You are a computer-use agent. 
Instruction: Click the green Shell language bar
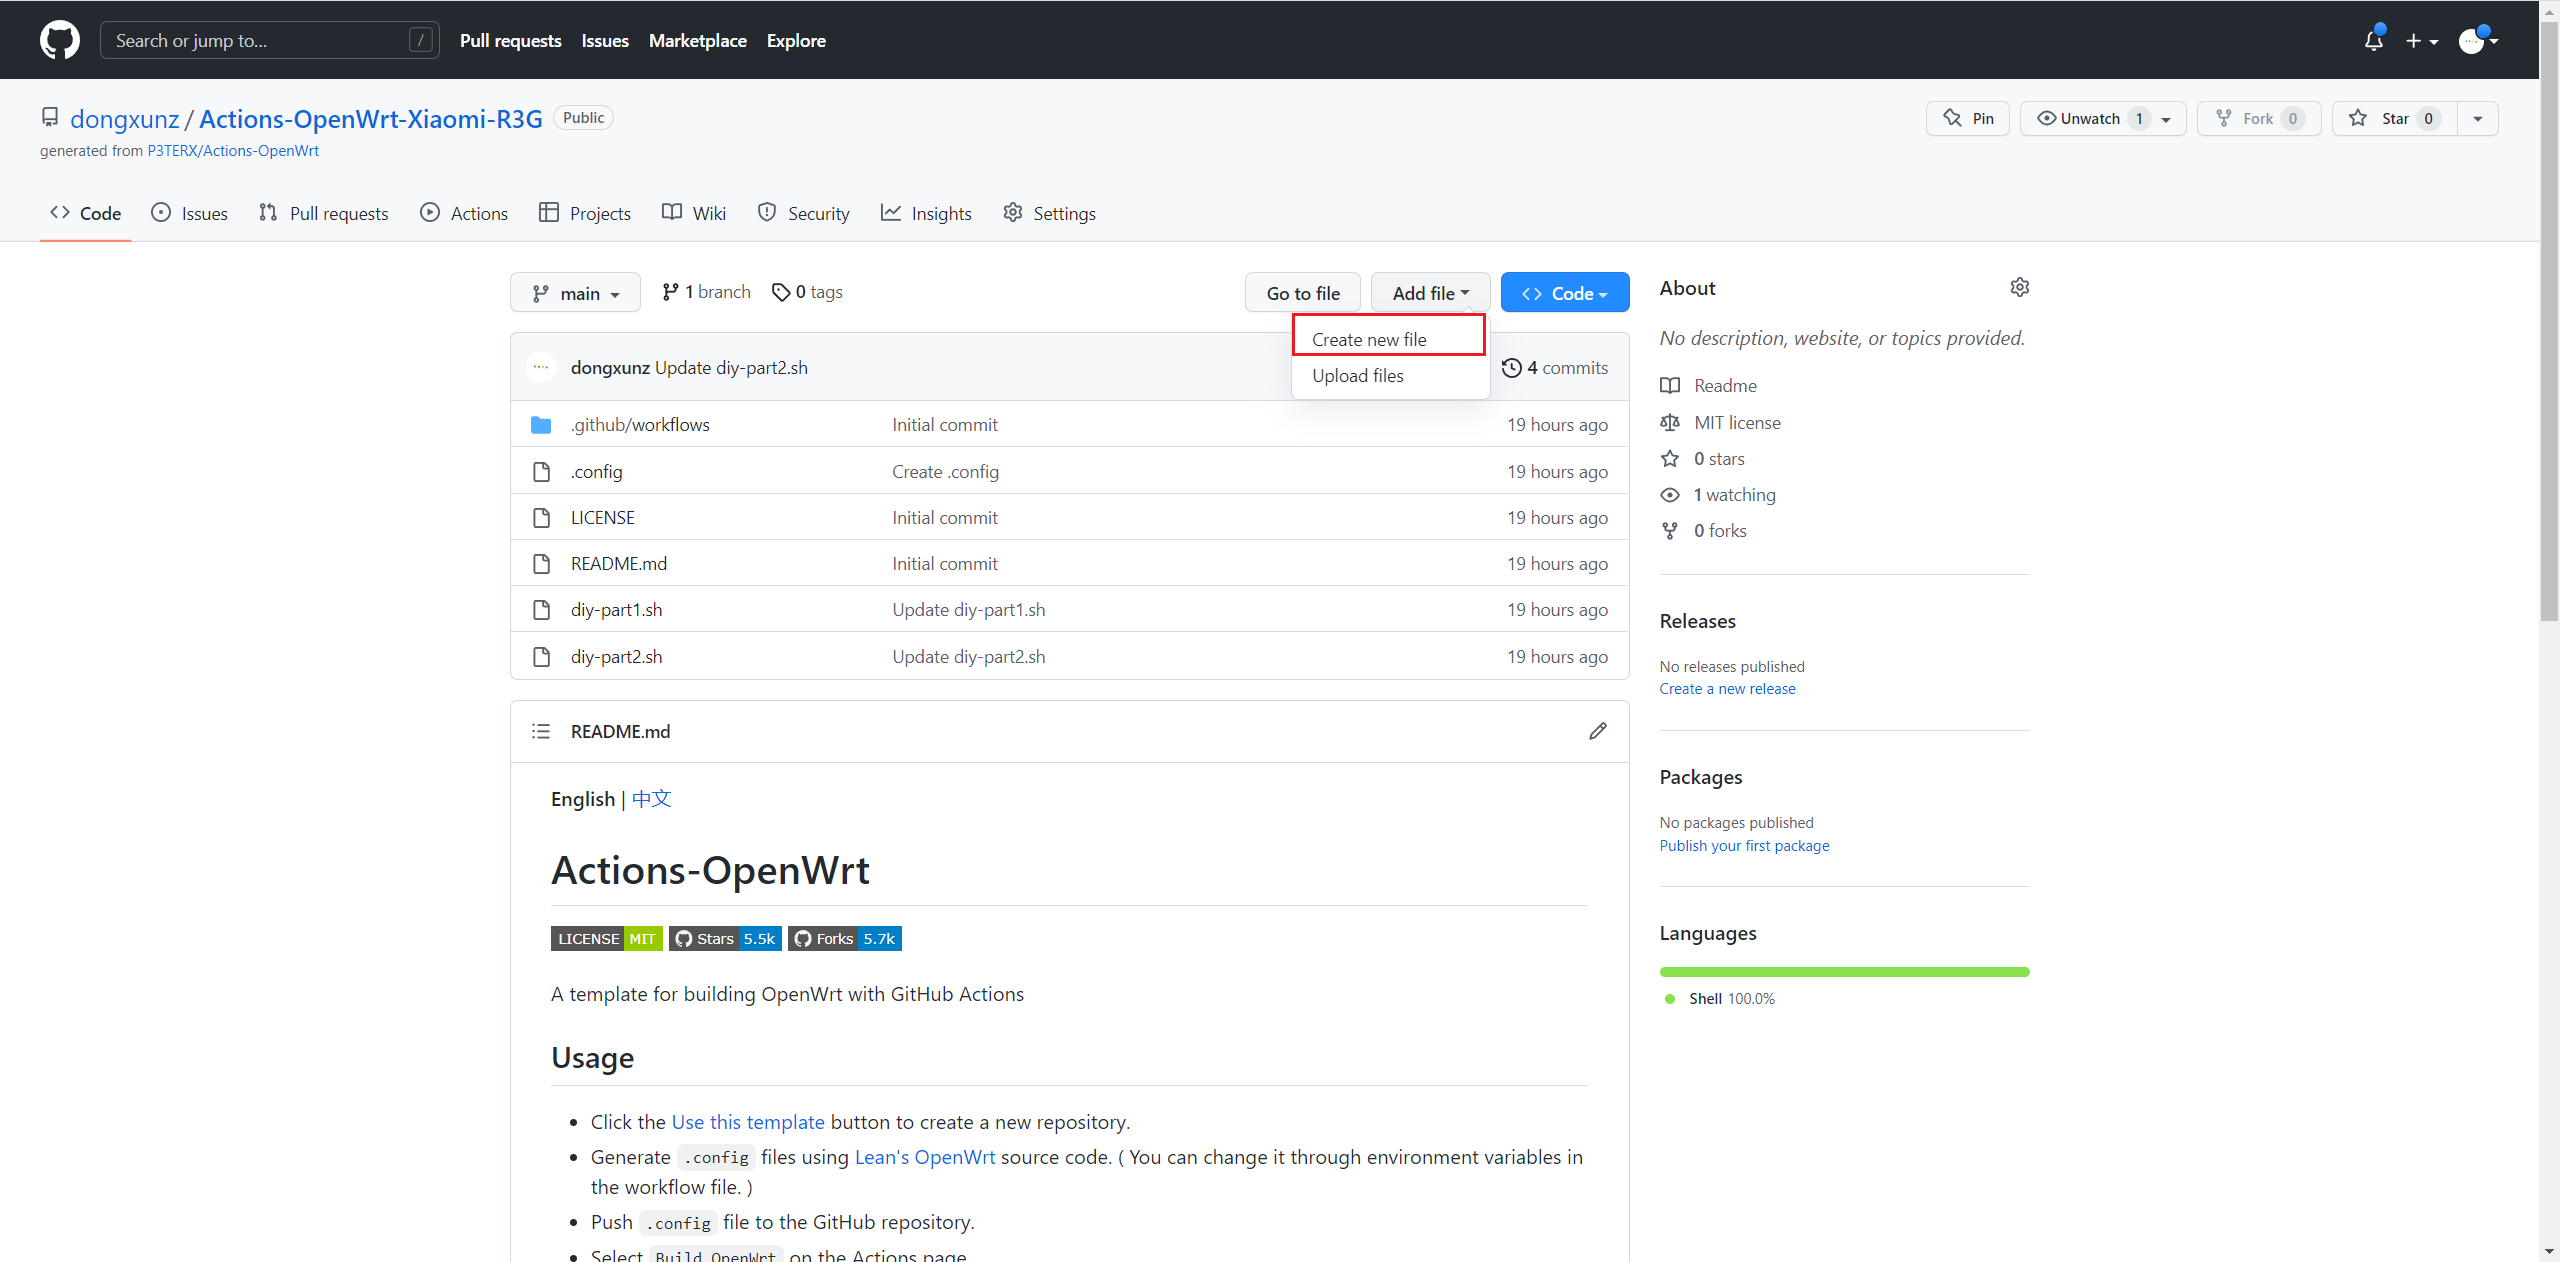1844,972
